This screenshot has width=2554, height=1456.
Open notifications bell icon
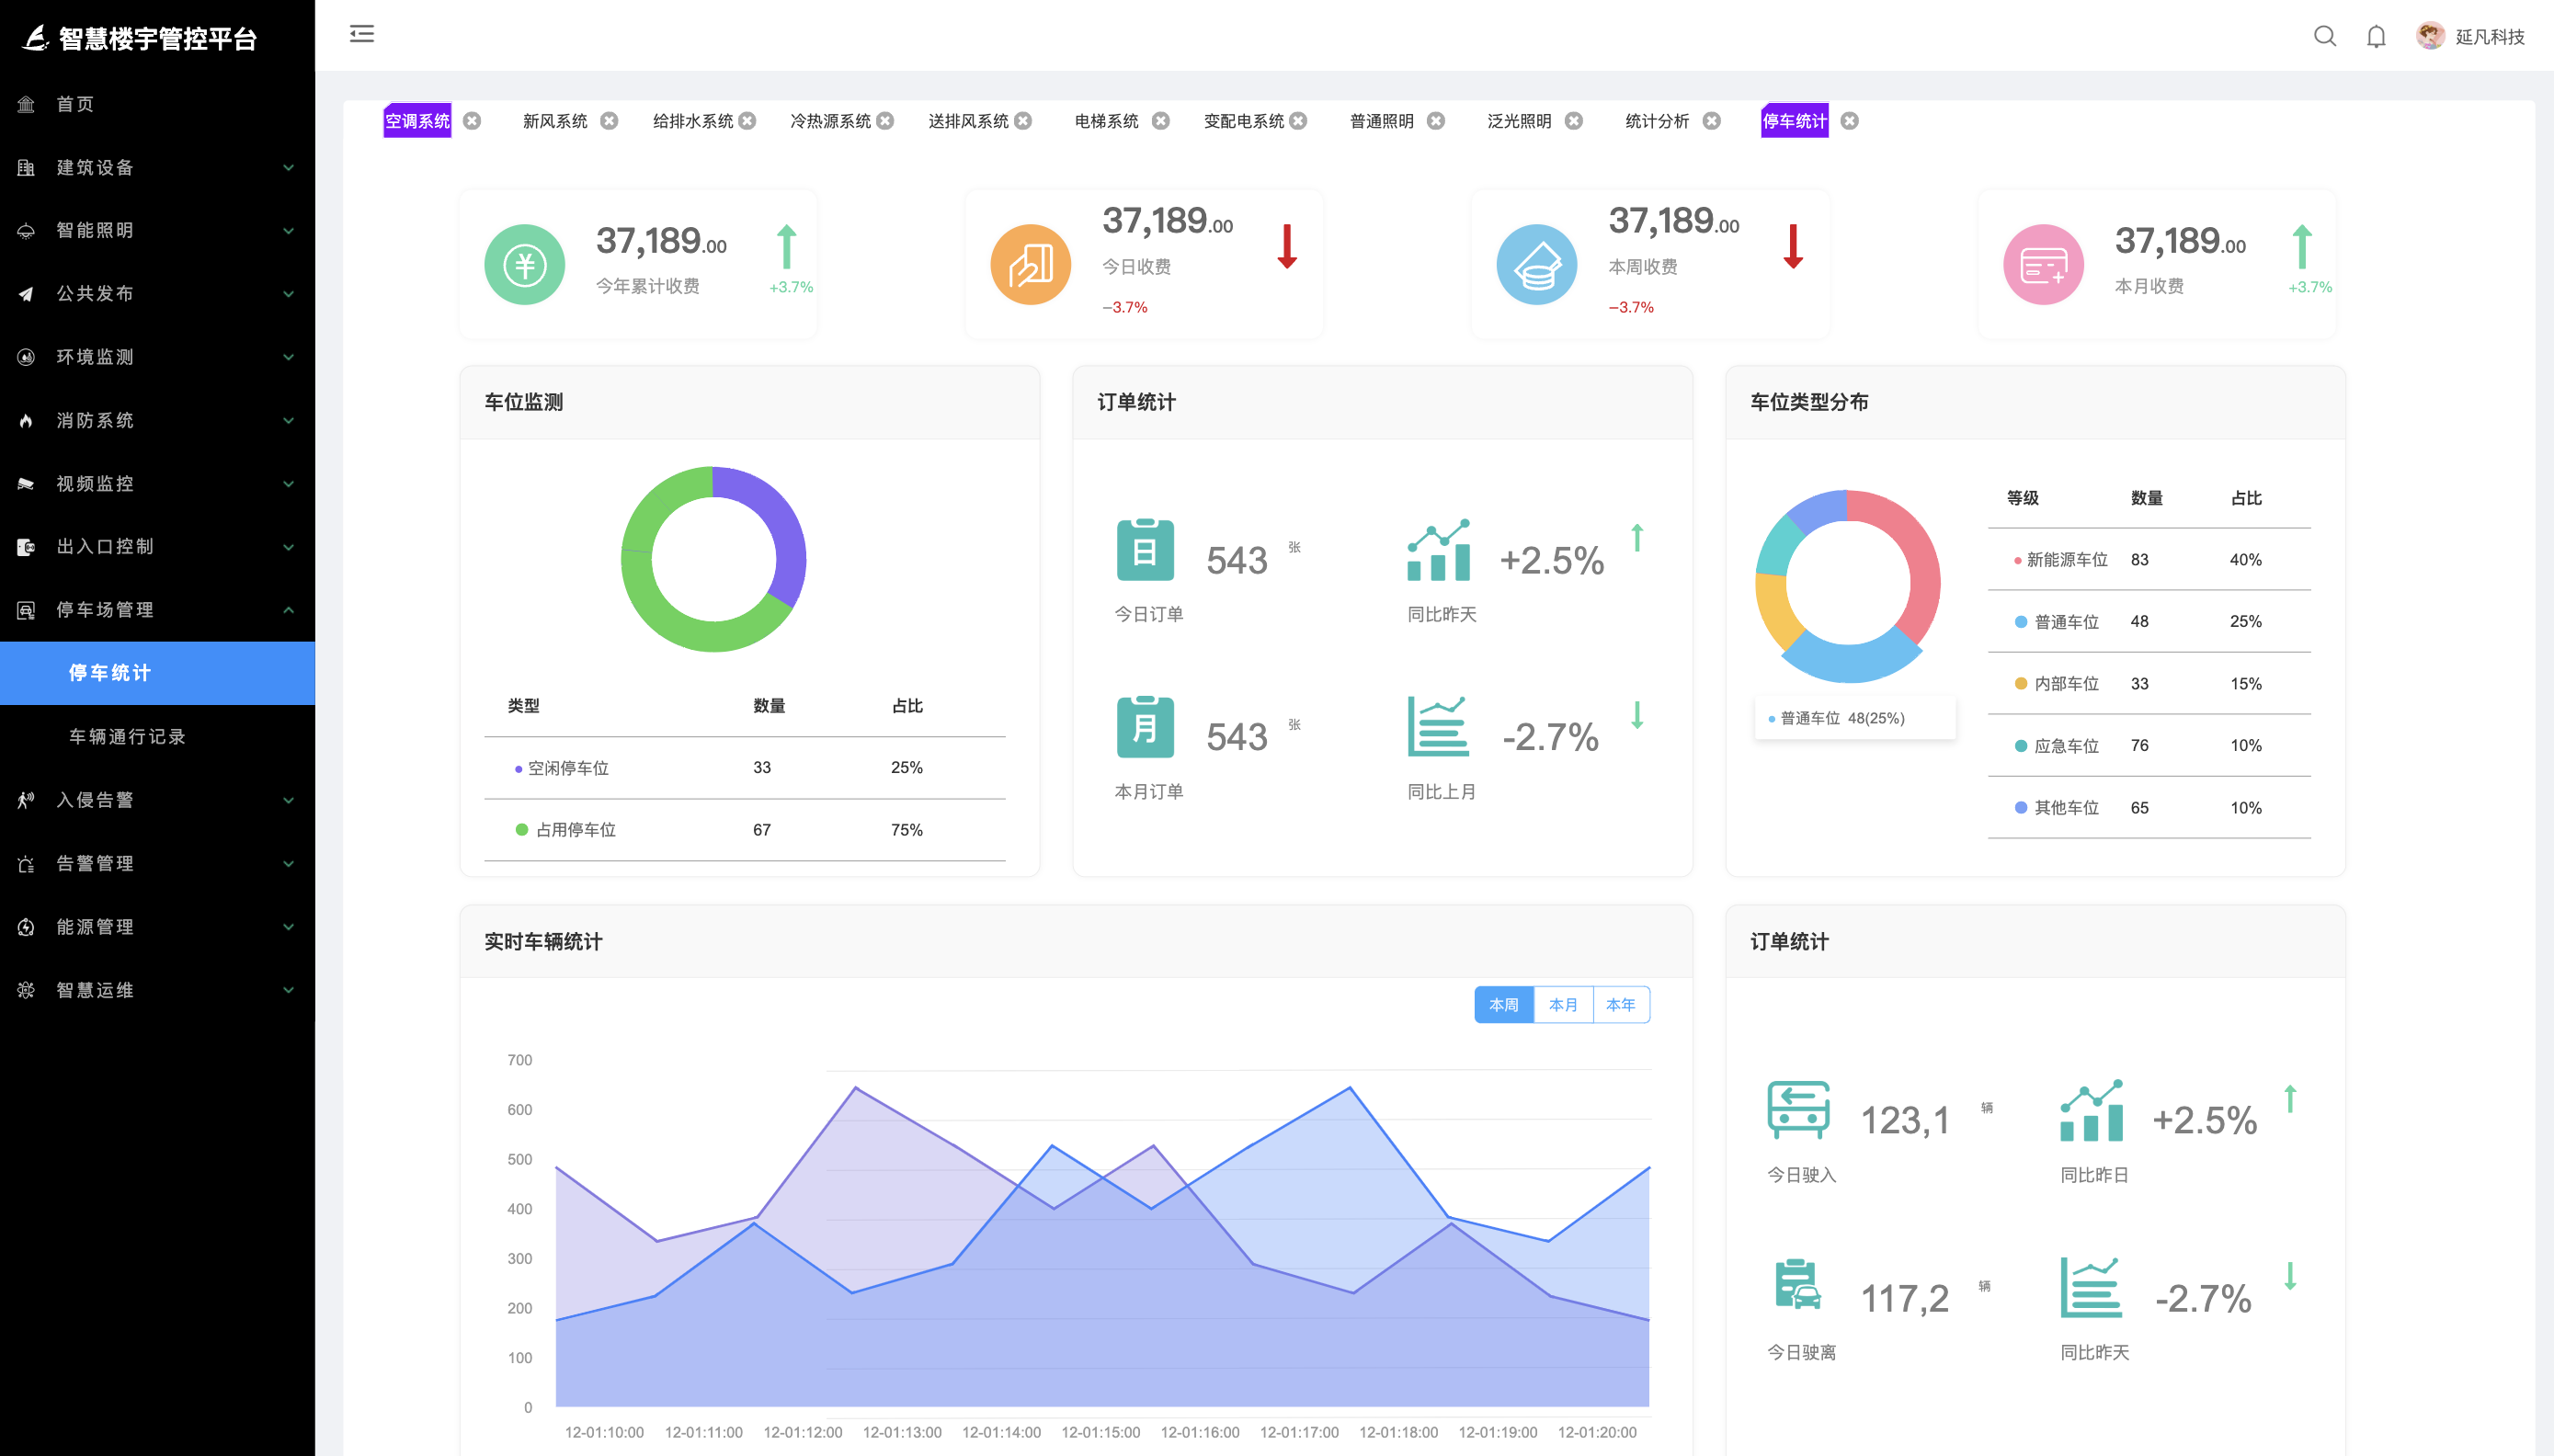tap(2376, 37)
